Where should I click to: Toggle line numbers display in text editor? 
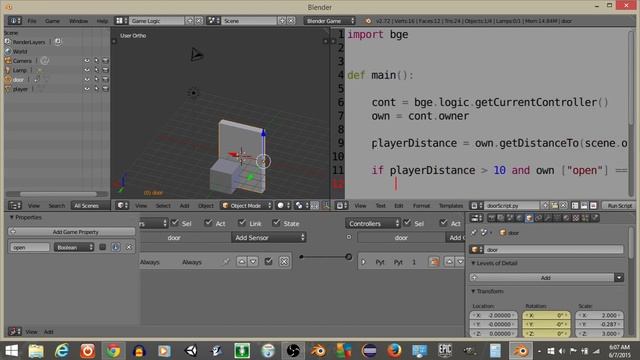pyautogui.click(x=575, y=205)
